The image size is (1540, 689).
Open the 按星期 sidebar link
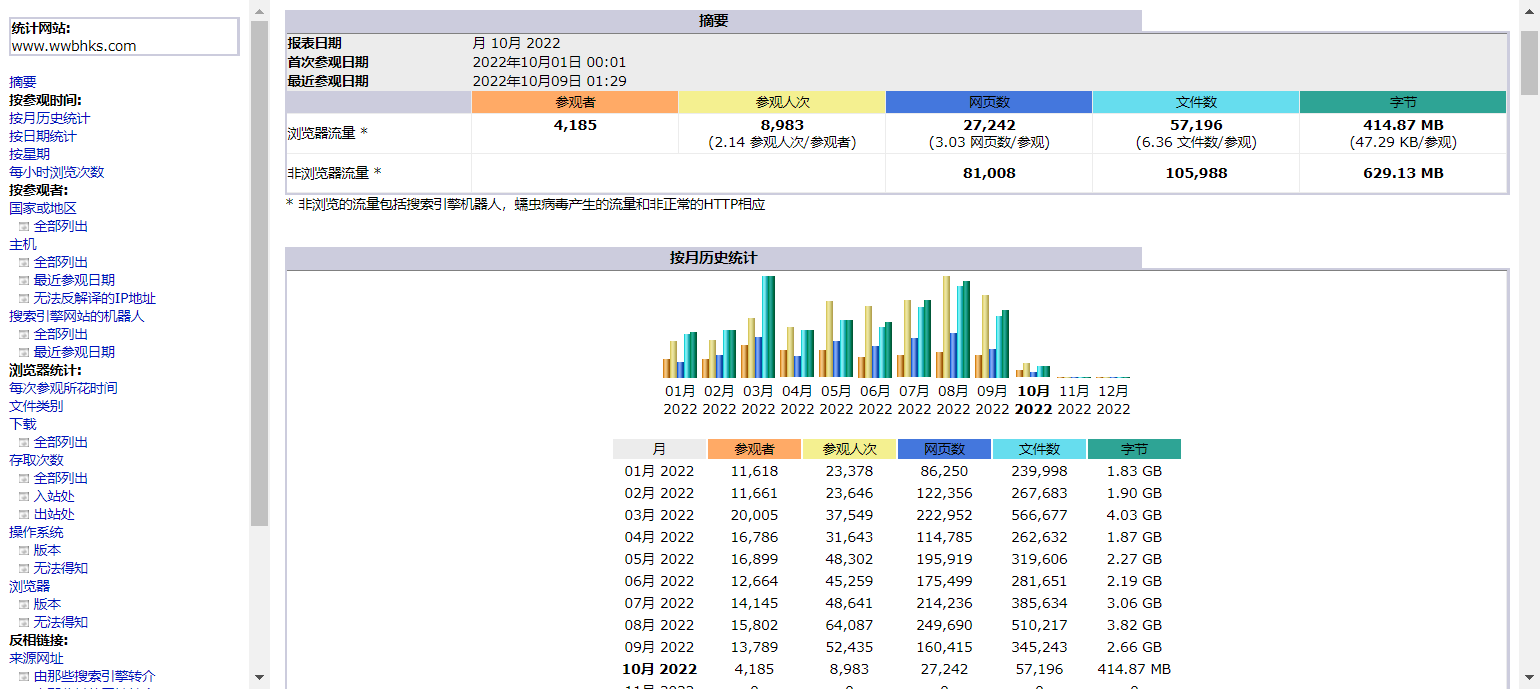pos(29,154)
